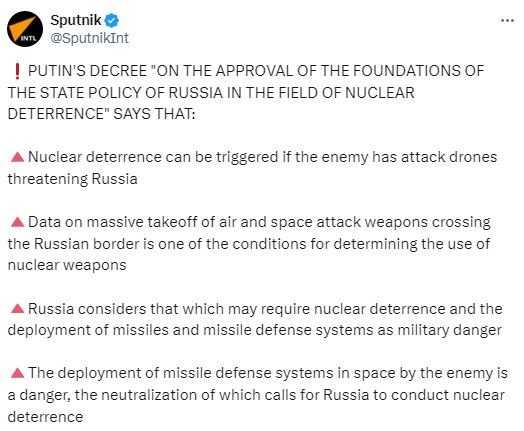Image resolution: width=524 pixels, height=431 pixels.
Task: Open the @SputnikInt handle link
Action: (x=89, y=38)
